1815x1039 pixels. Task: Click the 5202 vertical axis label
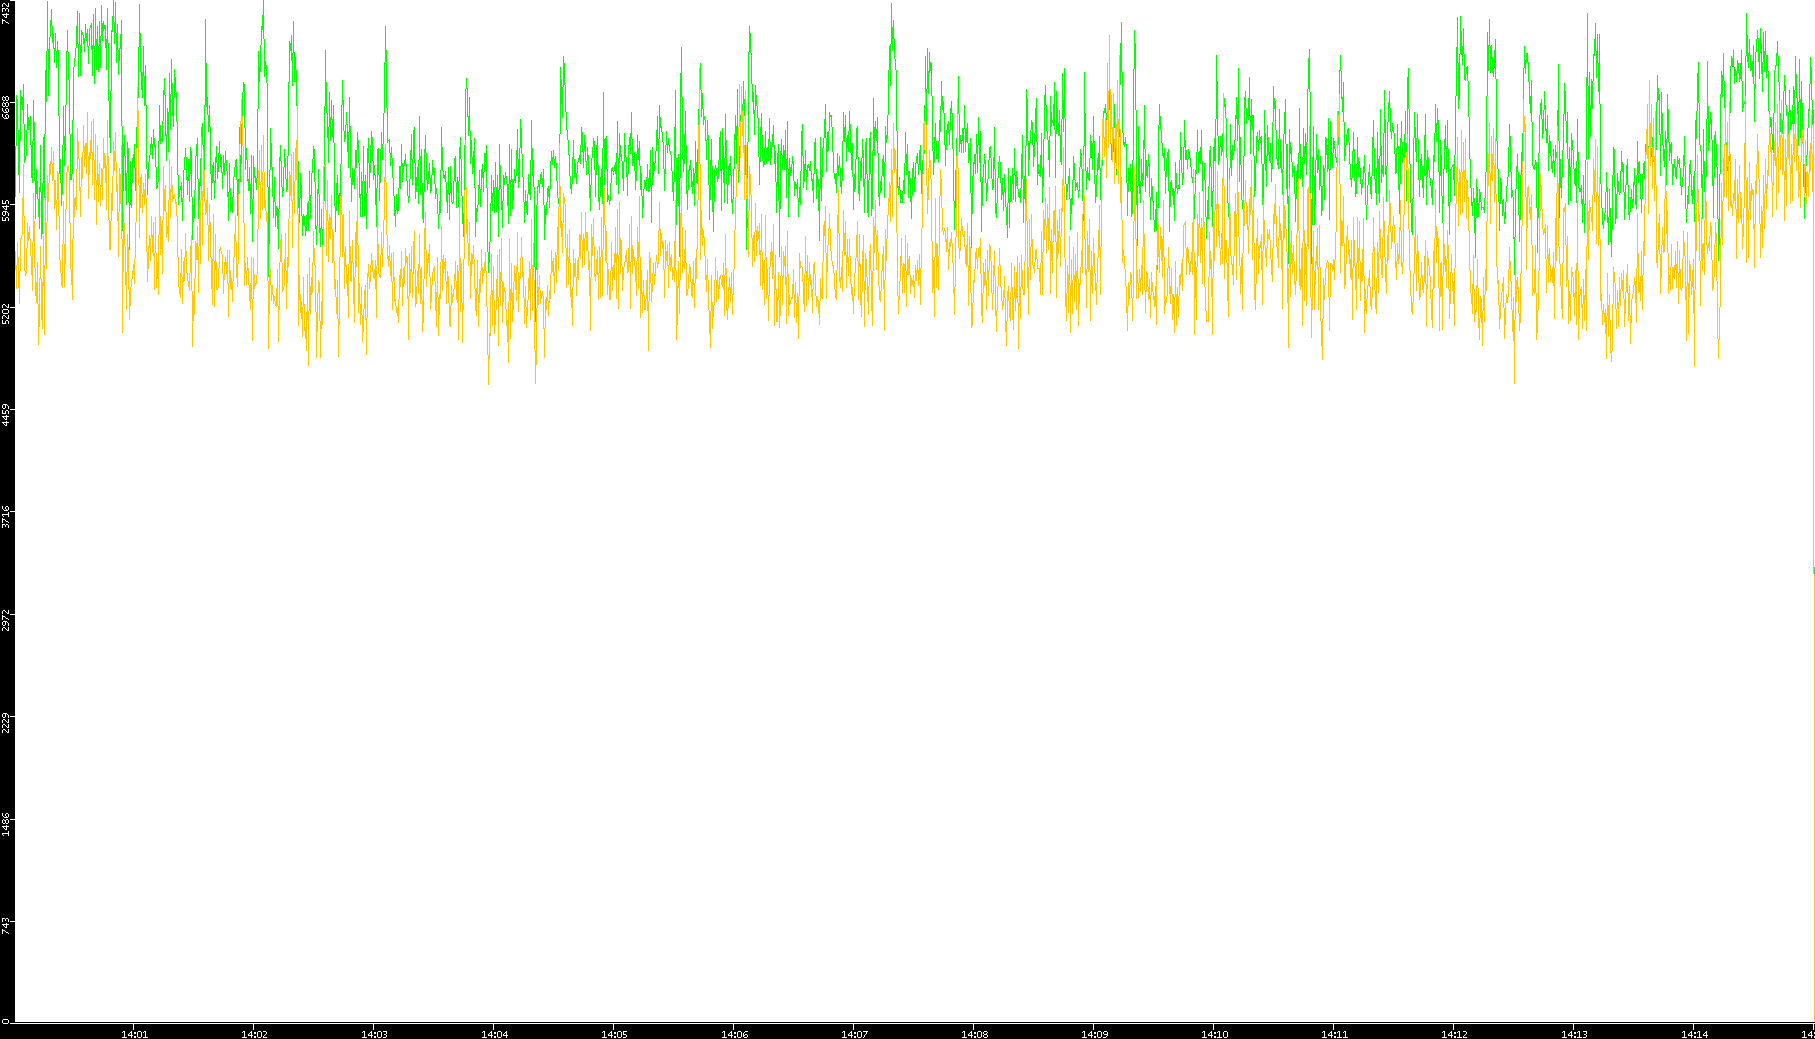(x=7, y=313)
